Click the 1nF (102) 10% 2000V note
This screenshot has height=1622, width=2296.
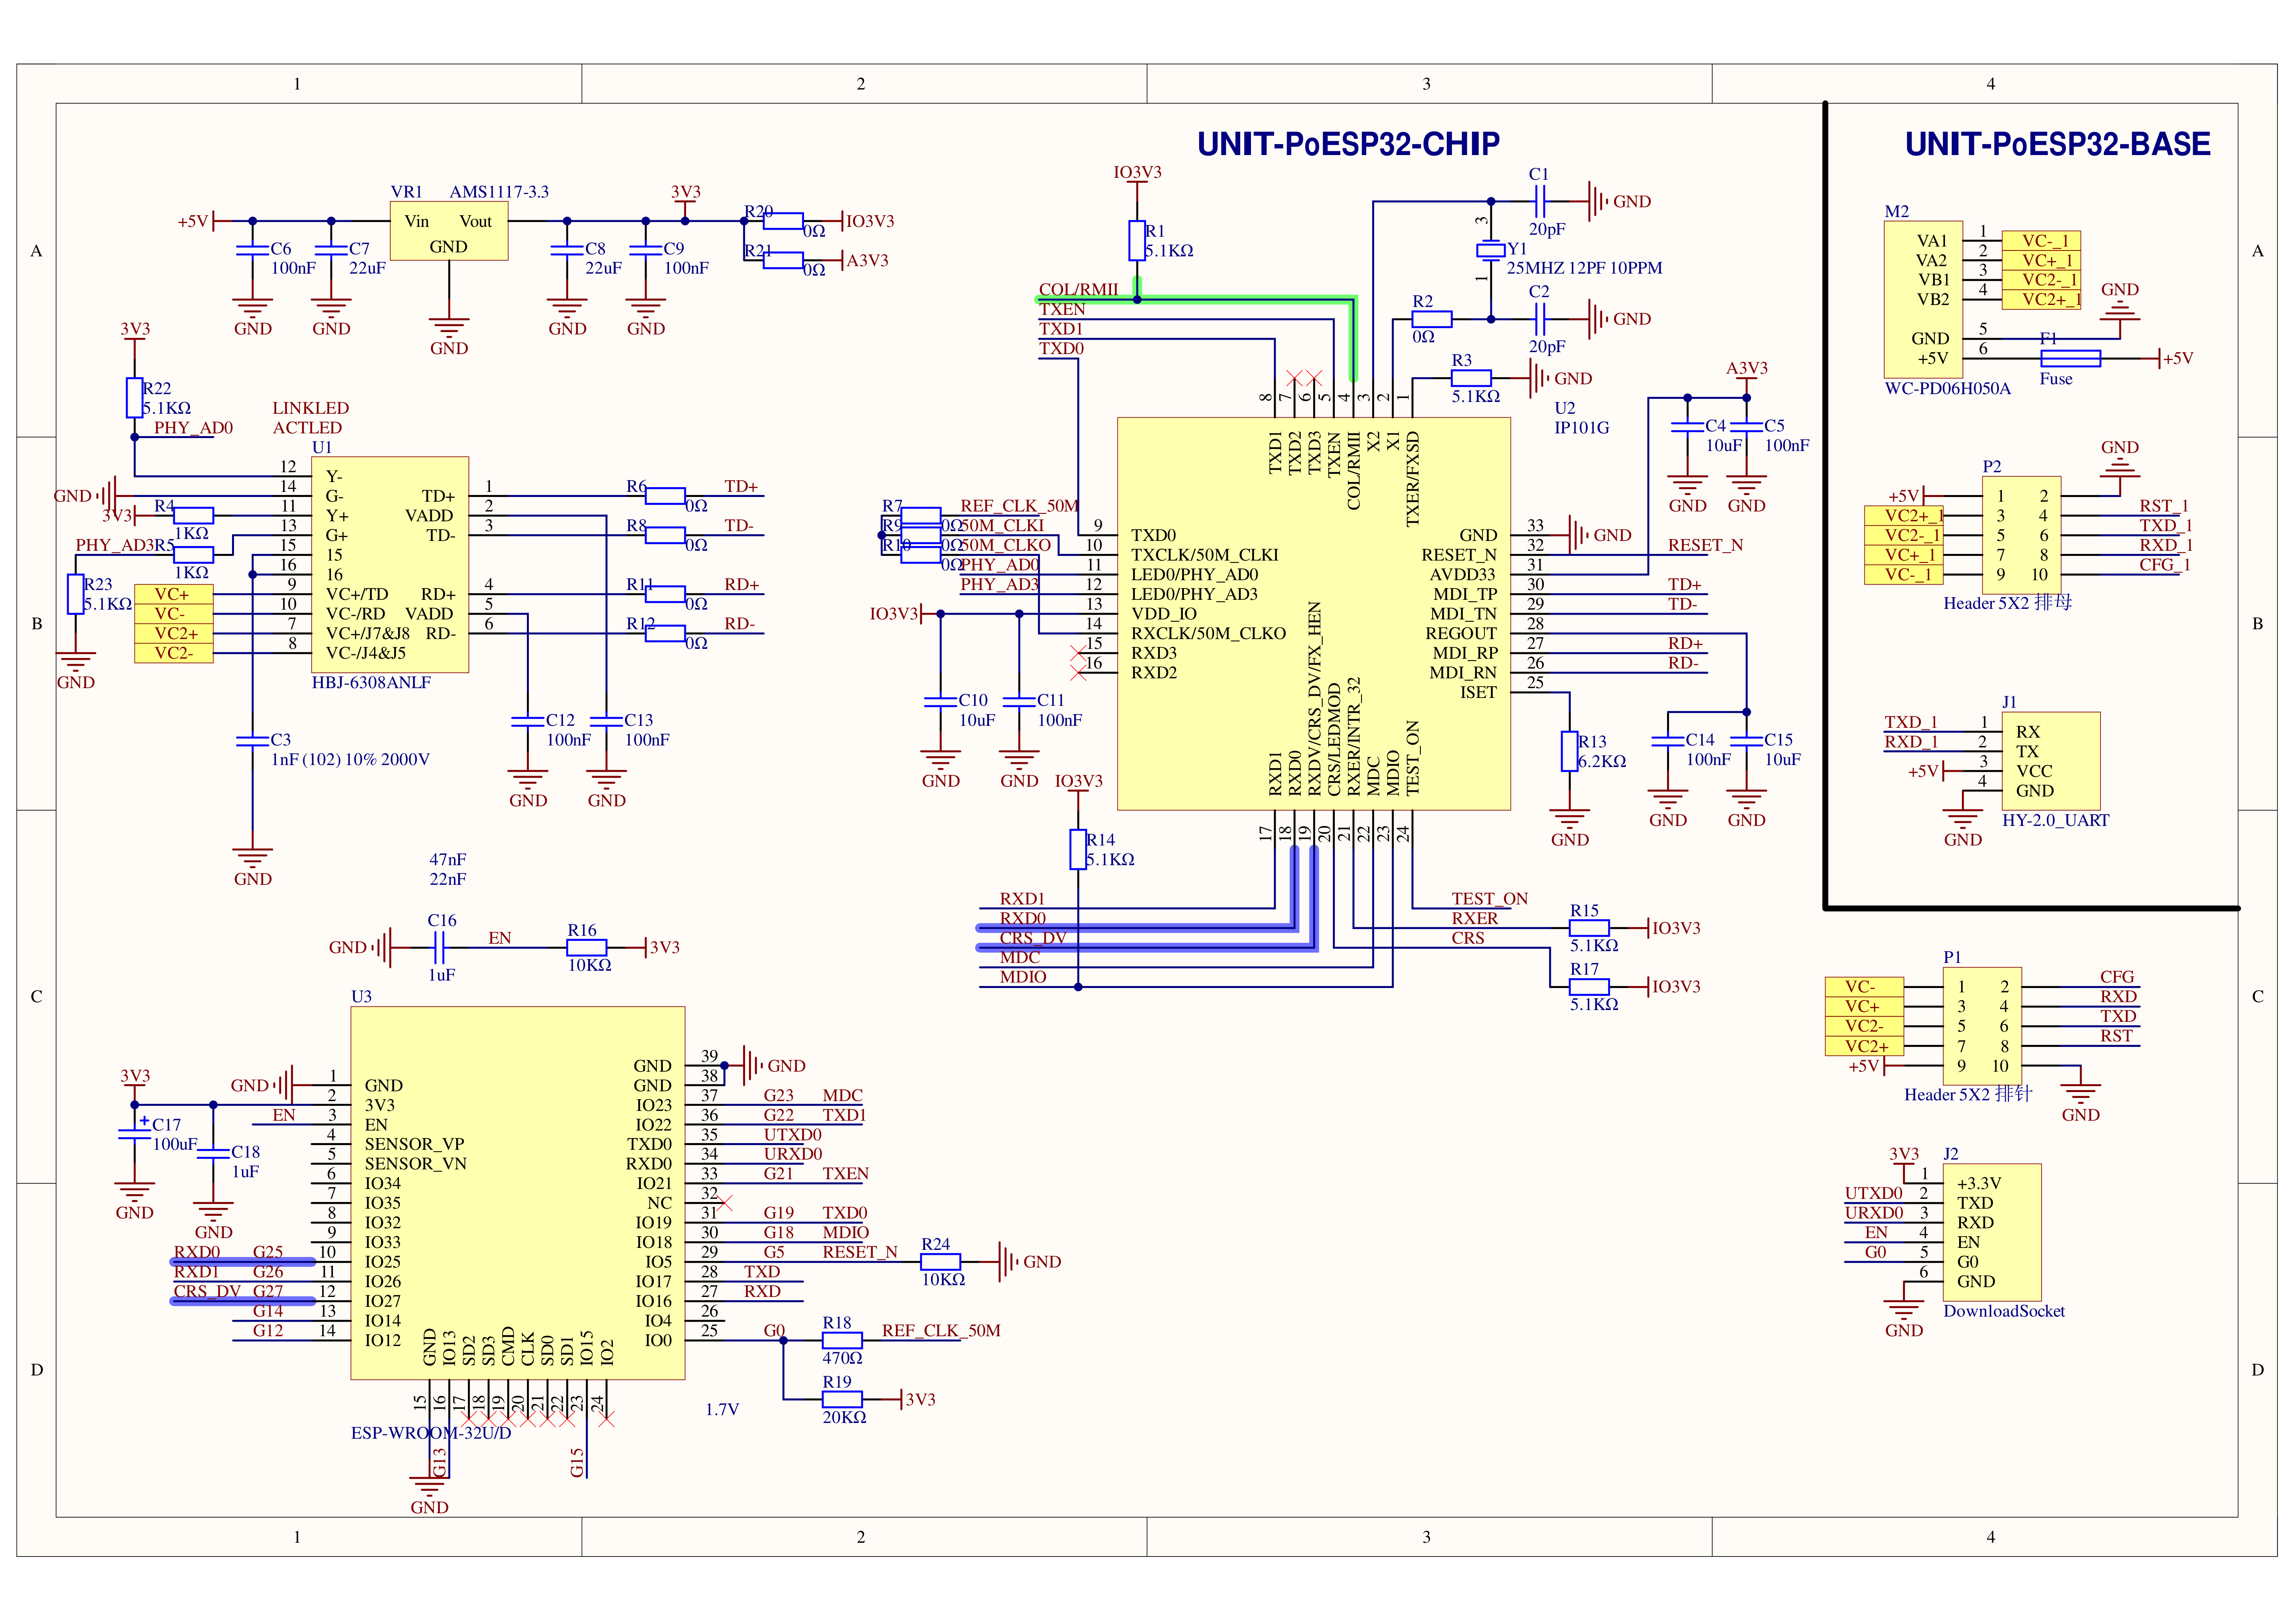pos(350,760)
